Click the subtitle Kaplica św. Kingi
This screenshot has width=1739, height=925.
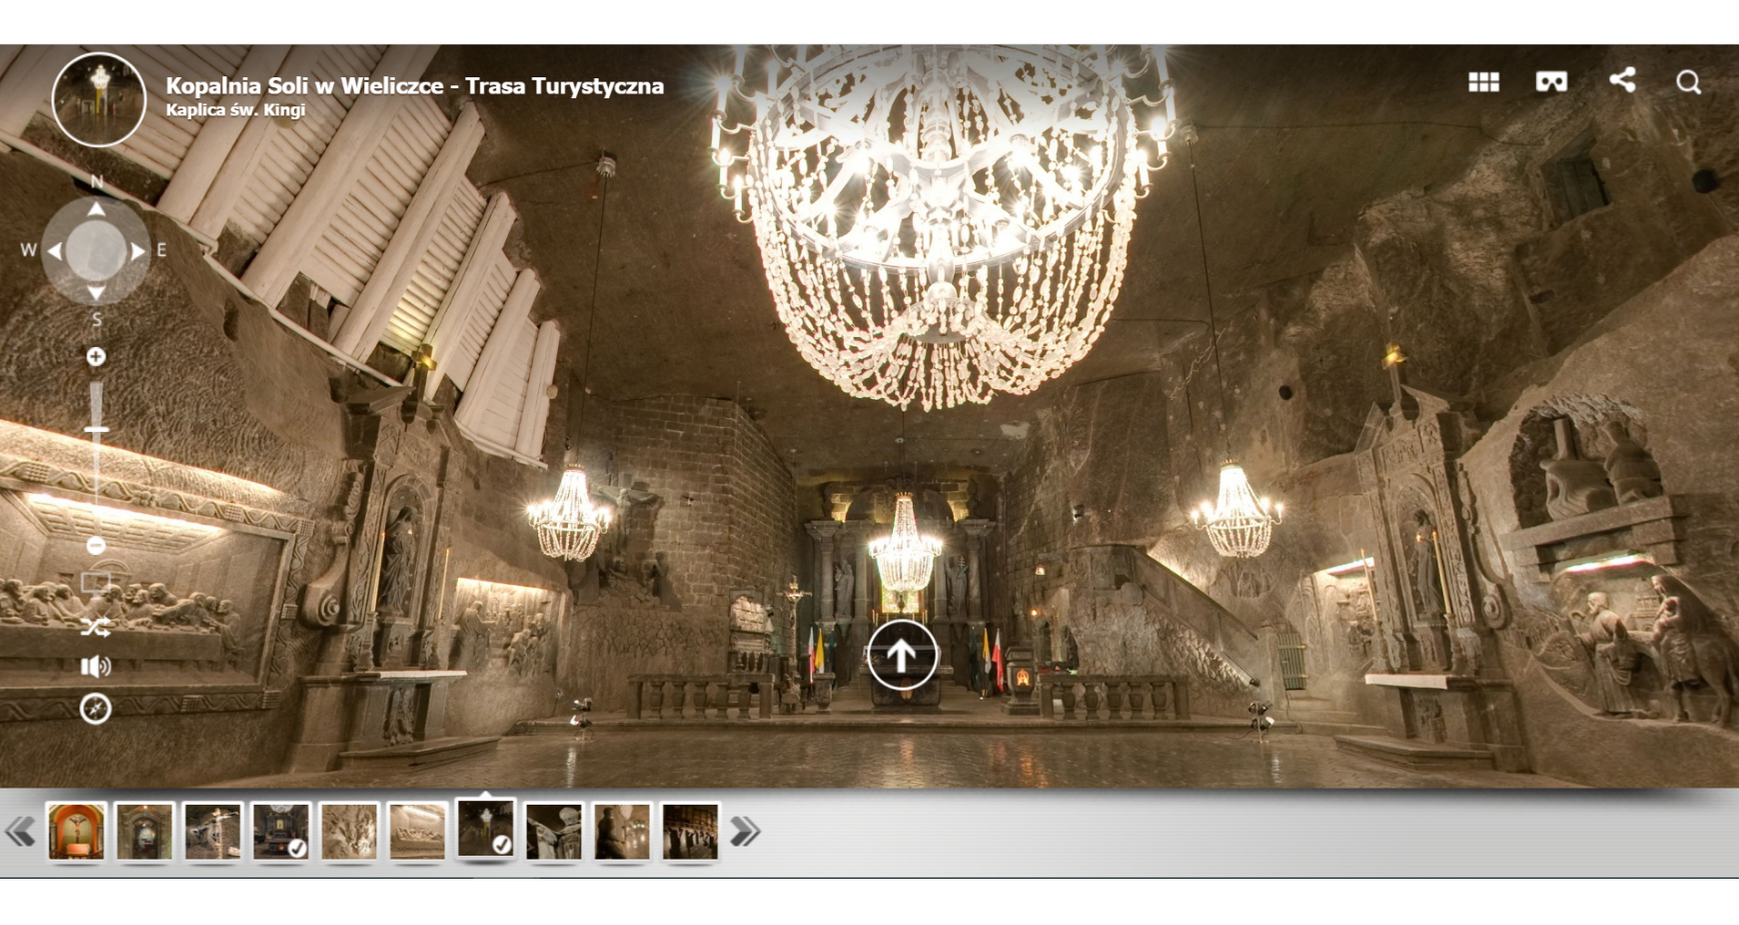tap(235, 110)
